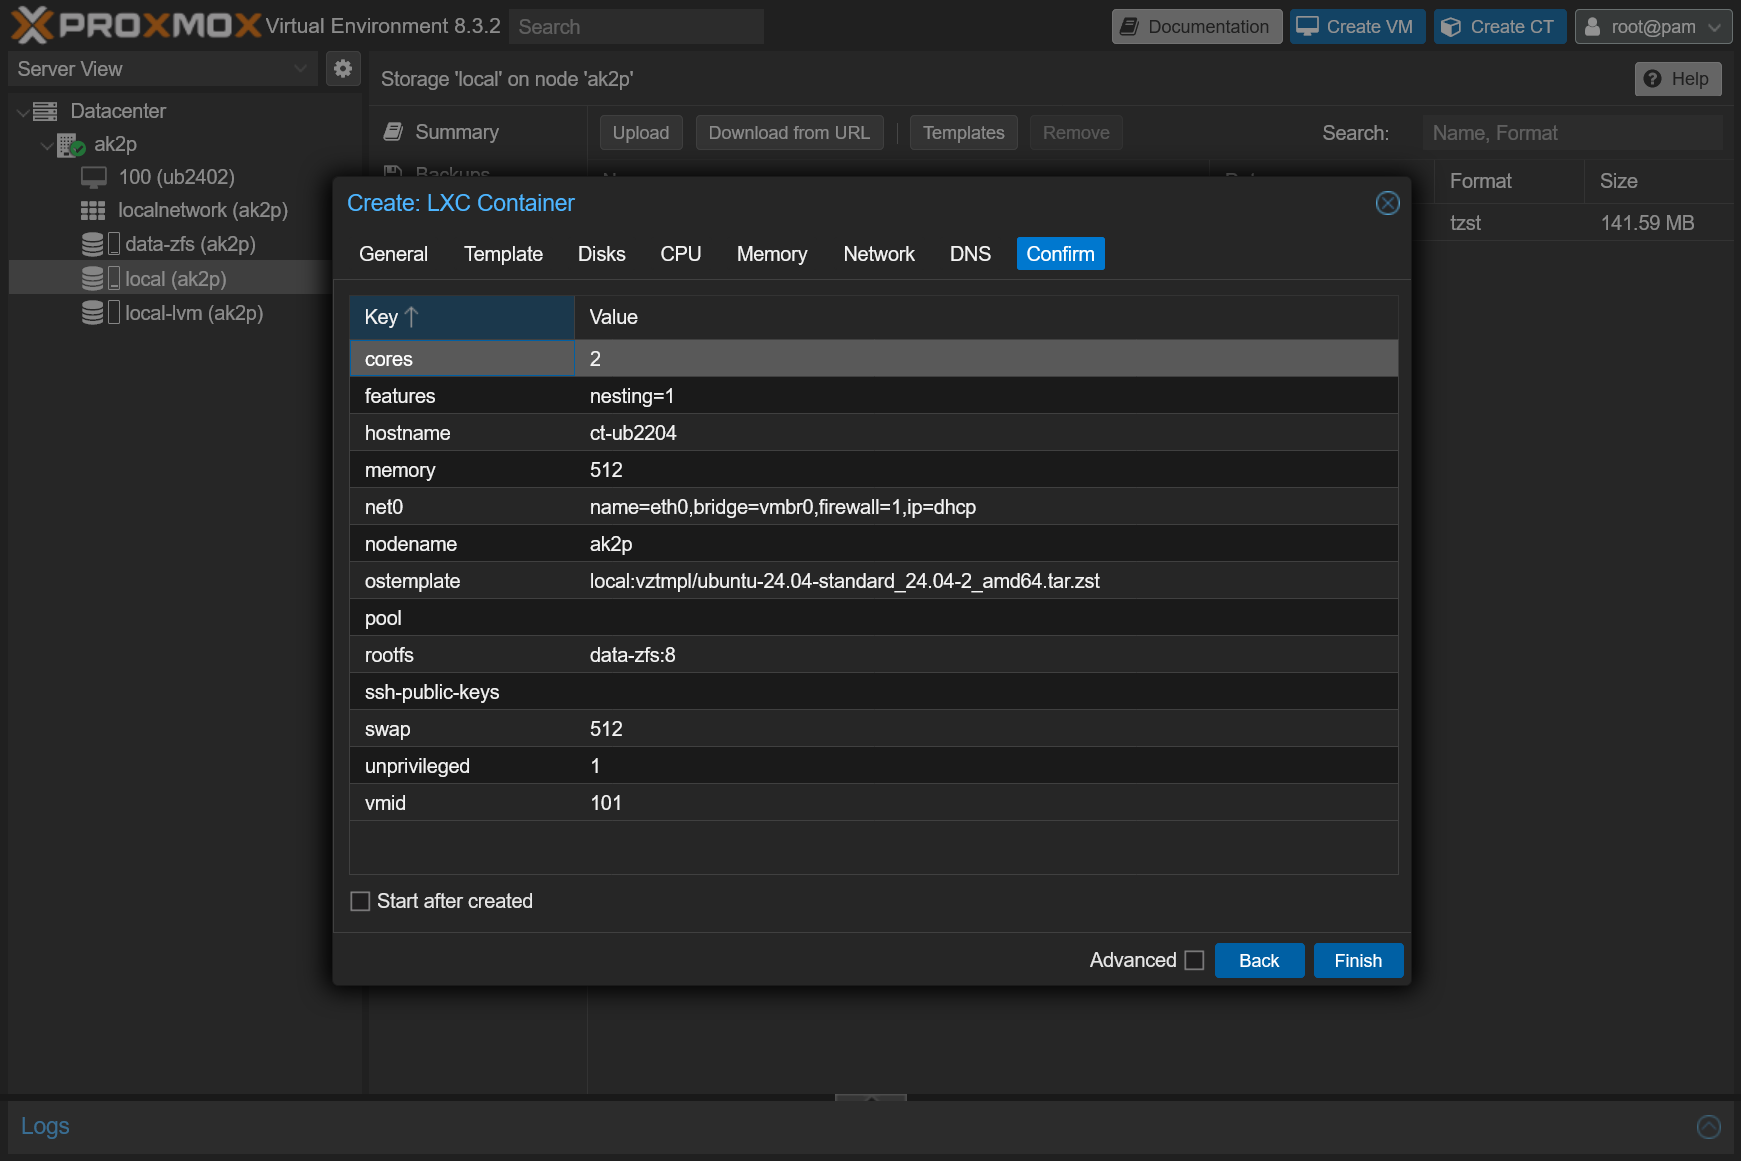Switch to the Disks tab
1741x1161 pixels.
click(602, 254)
